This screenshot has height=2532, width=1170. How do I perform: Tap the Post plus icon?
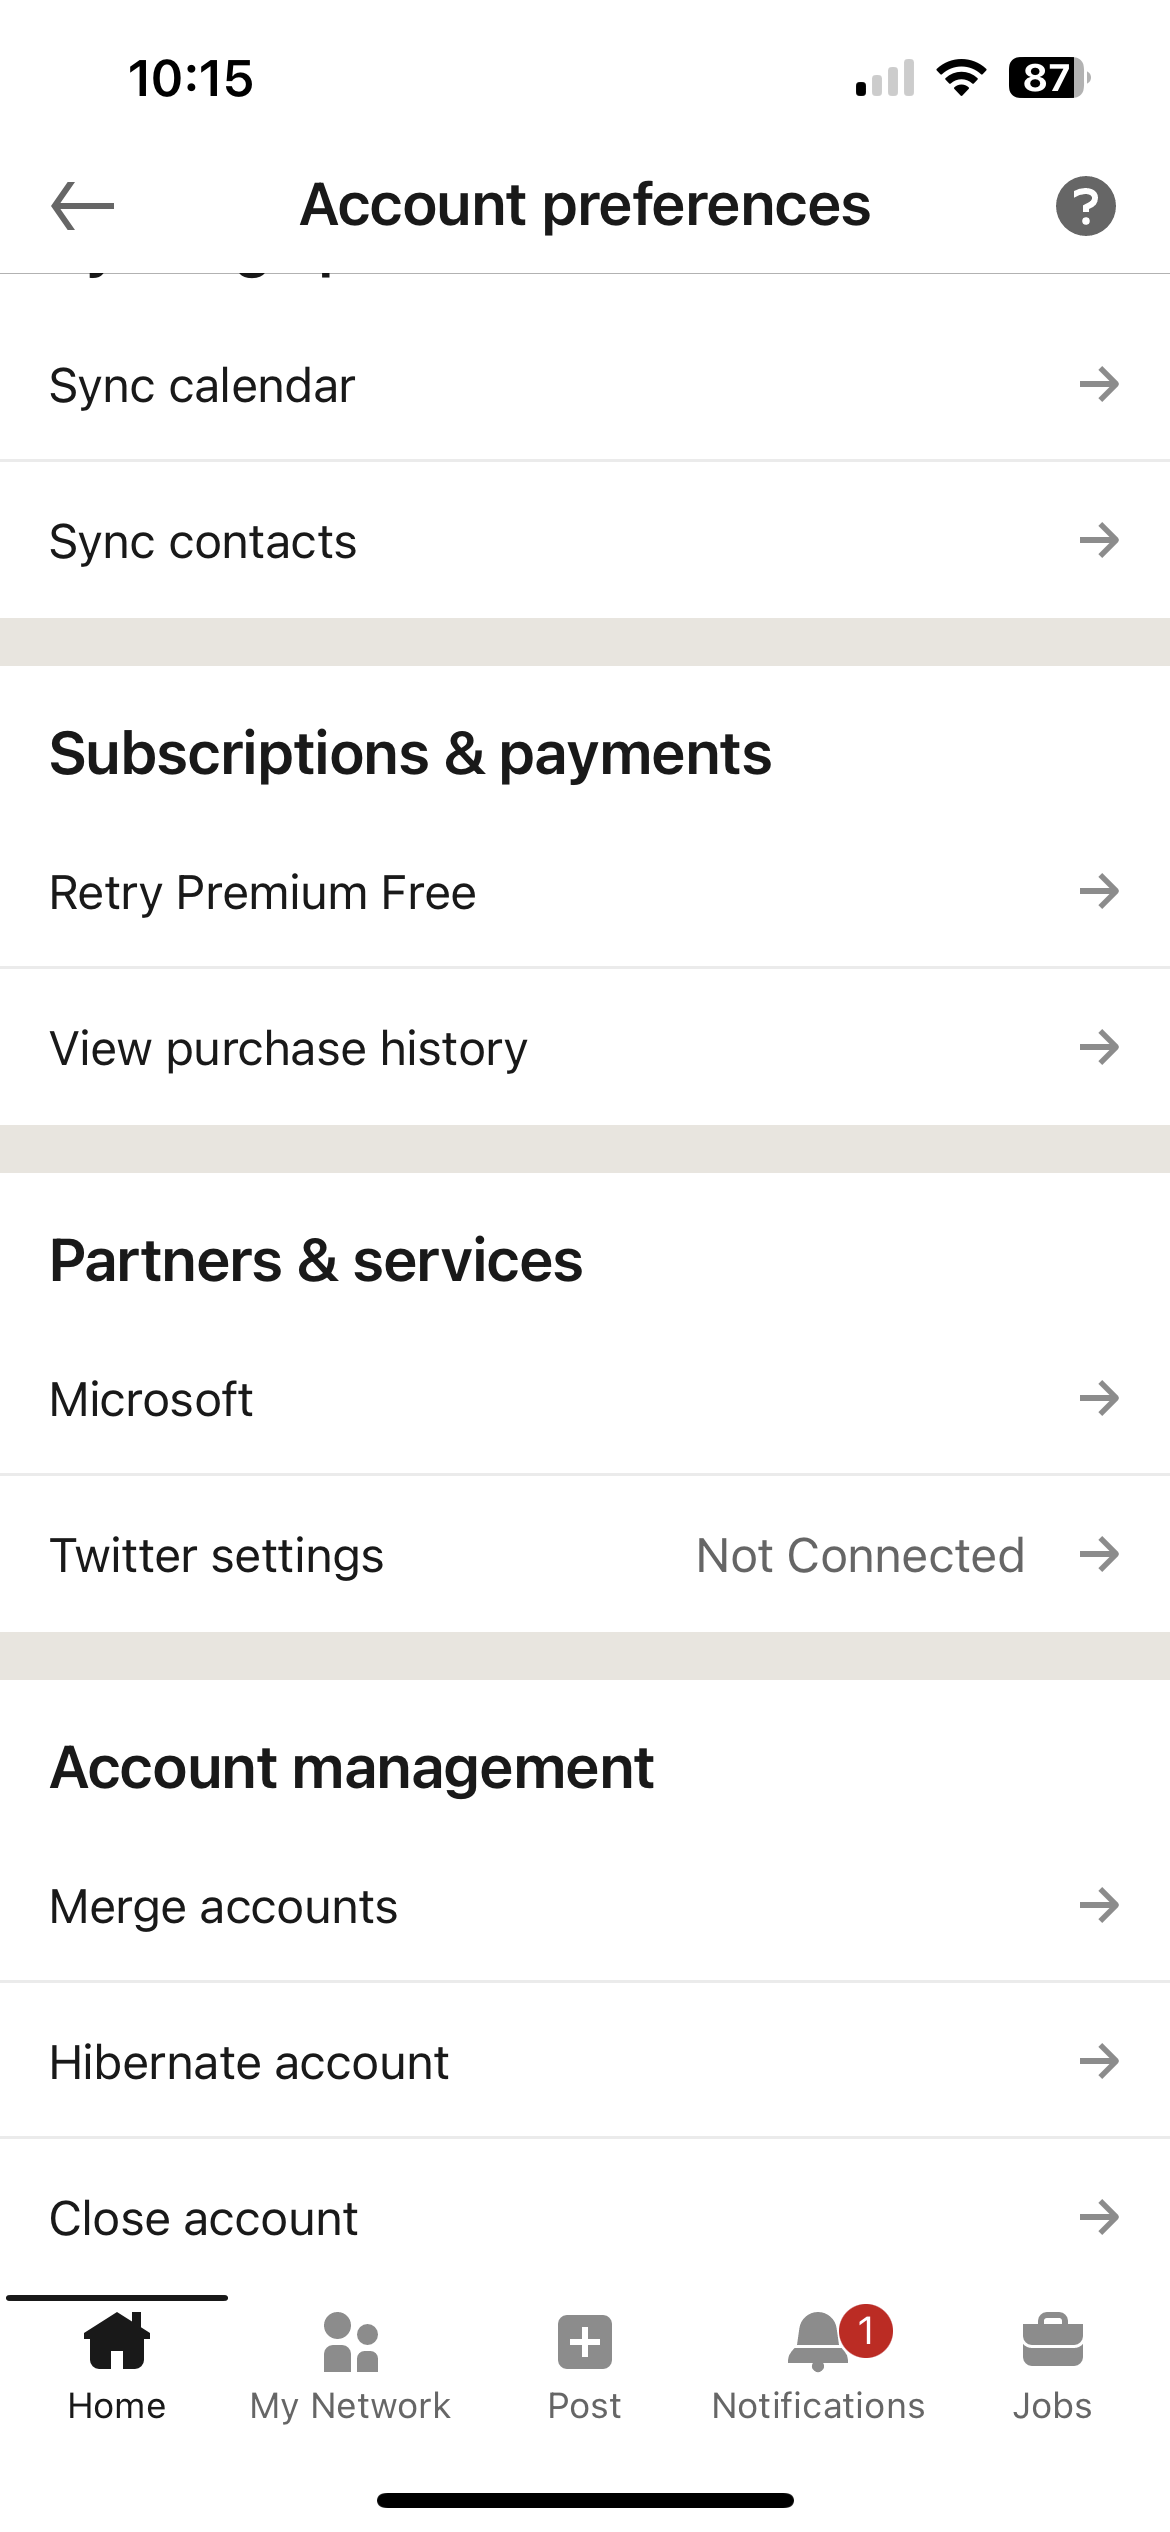(x=585, y=2341)
